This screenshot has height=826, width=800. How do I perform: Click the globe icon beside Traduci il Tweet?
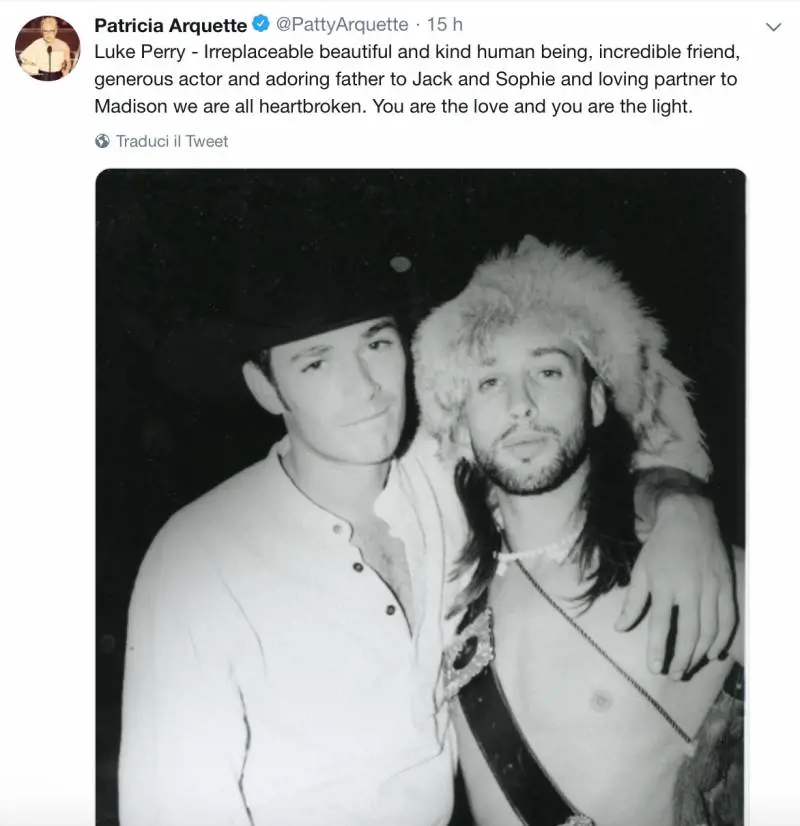(x=102, y=142)
